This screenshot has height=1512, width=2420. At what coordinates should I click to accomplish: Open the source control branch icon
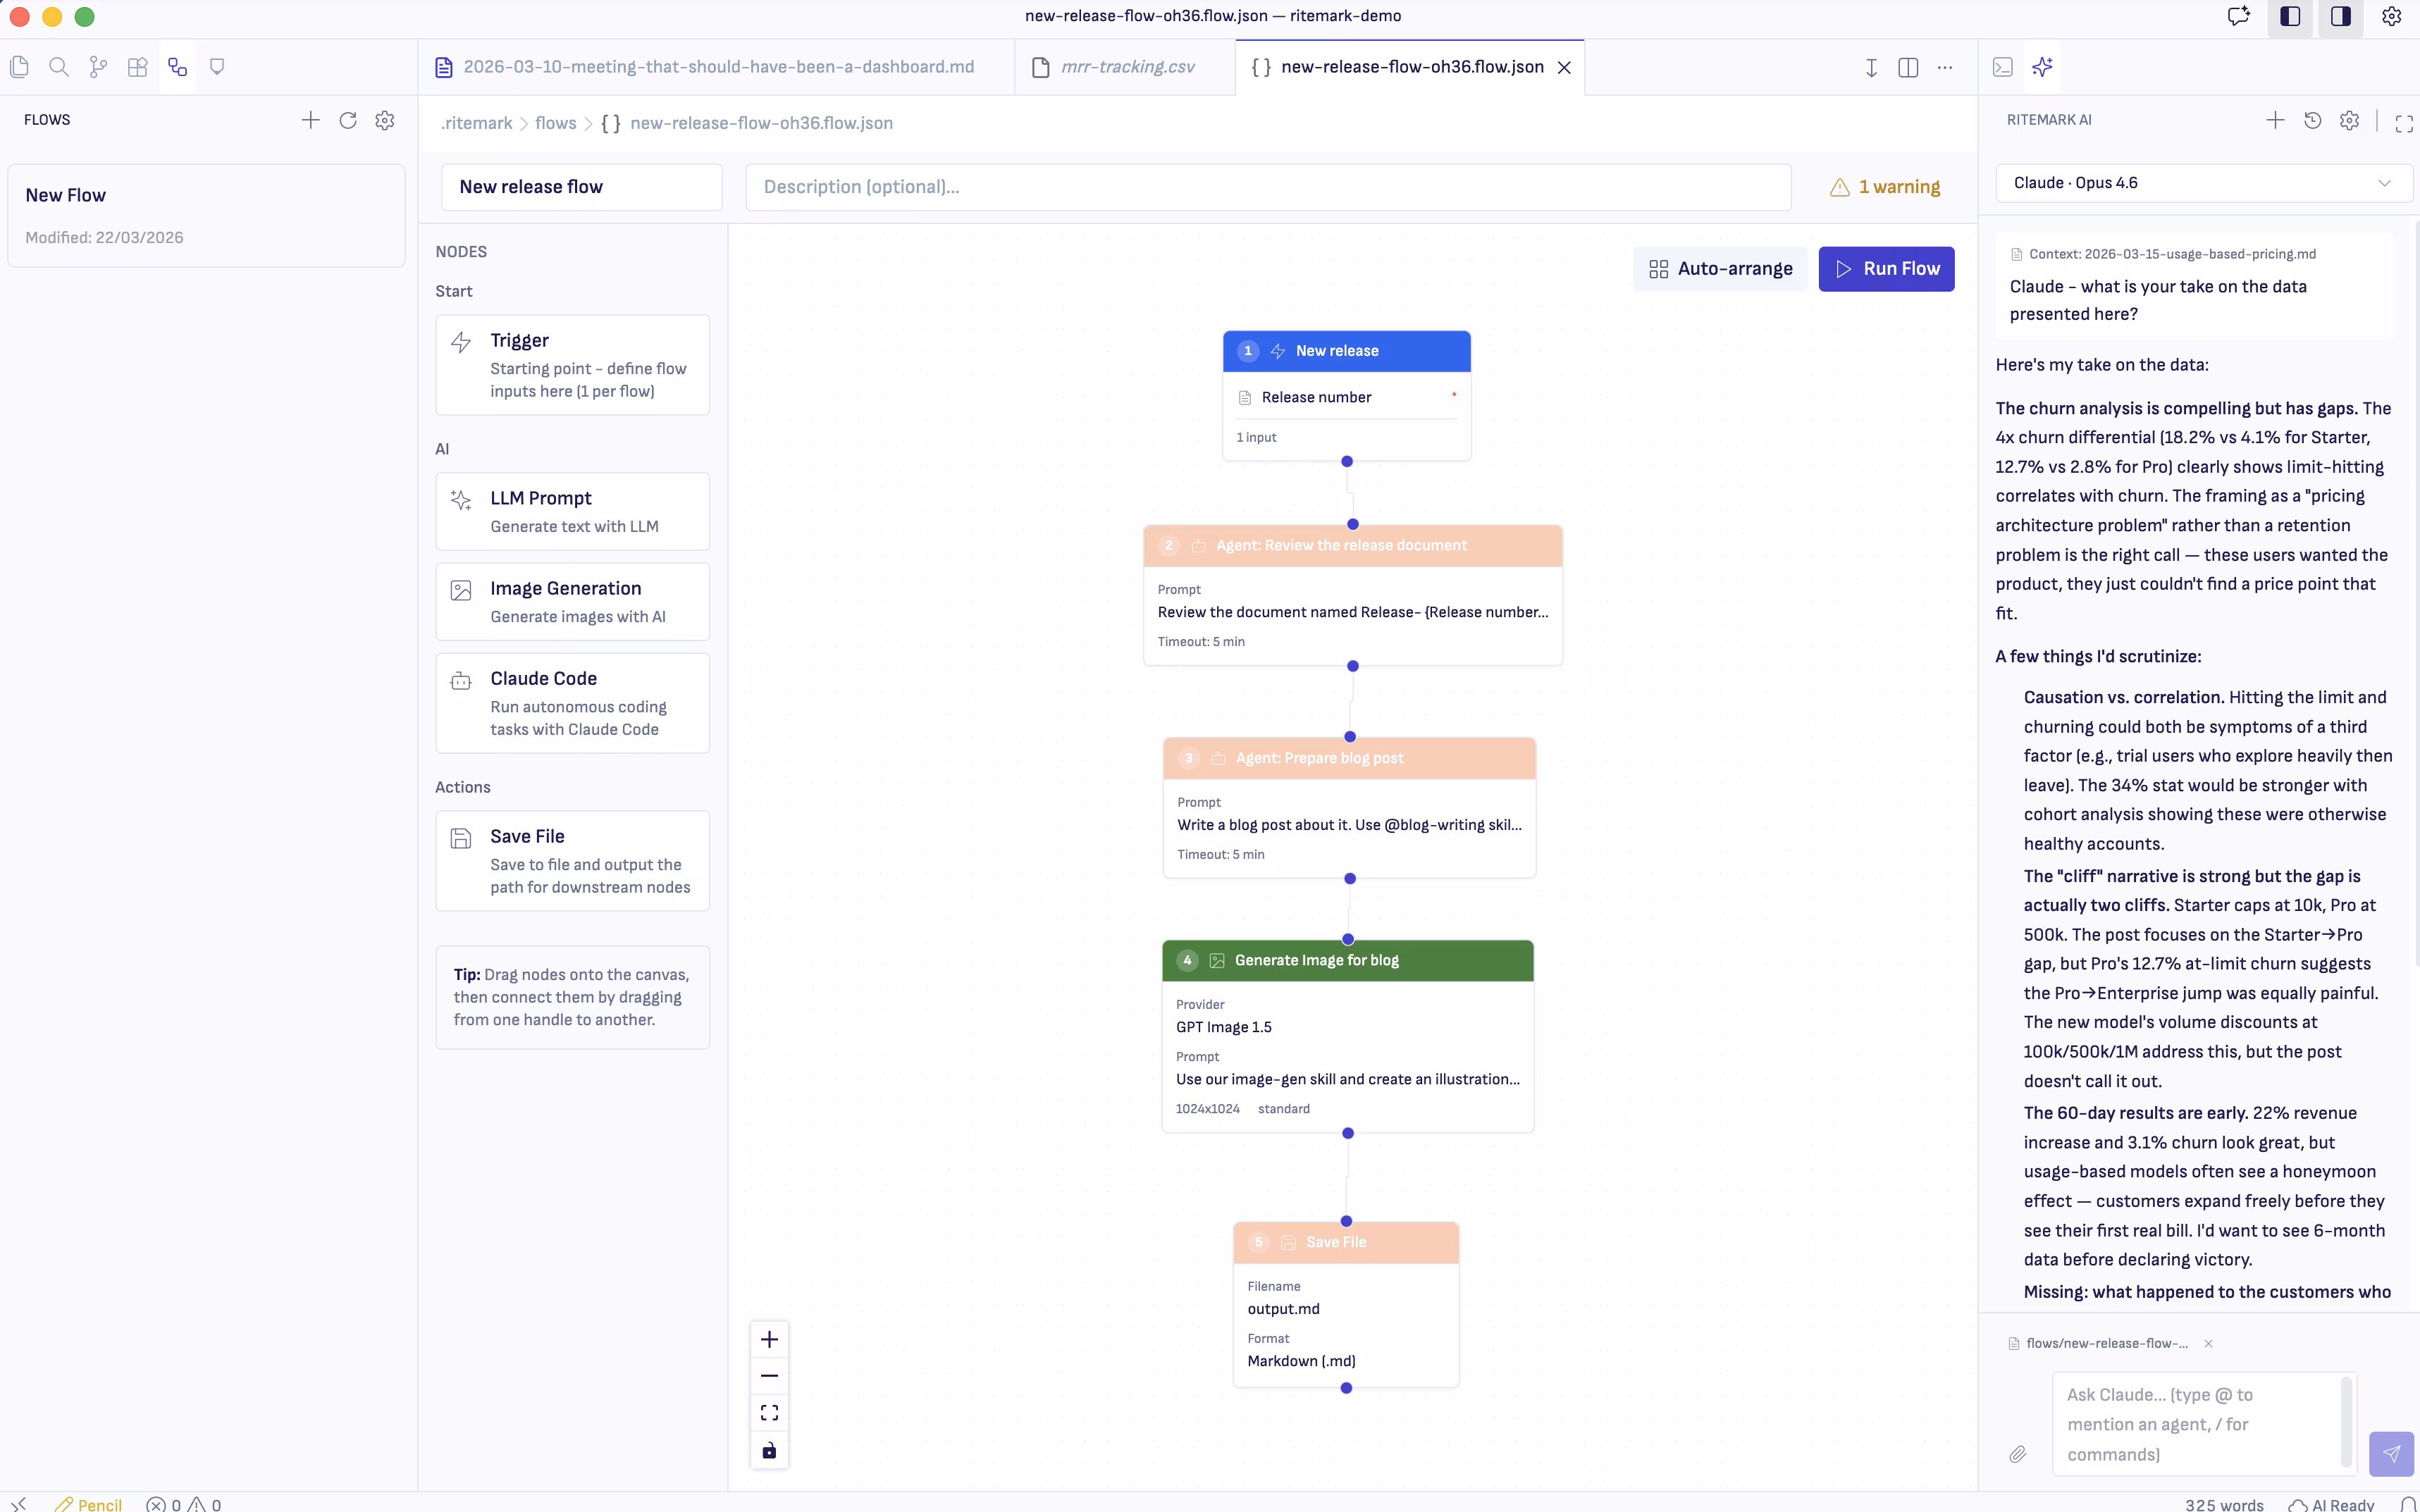point(97,66)
